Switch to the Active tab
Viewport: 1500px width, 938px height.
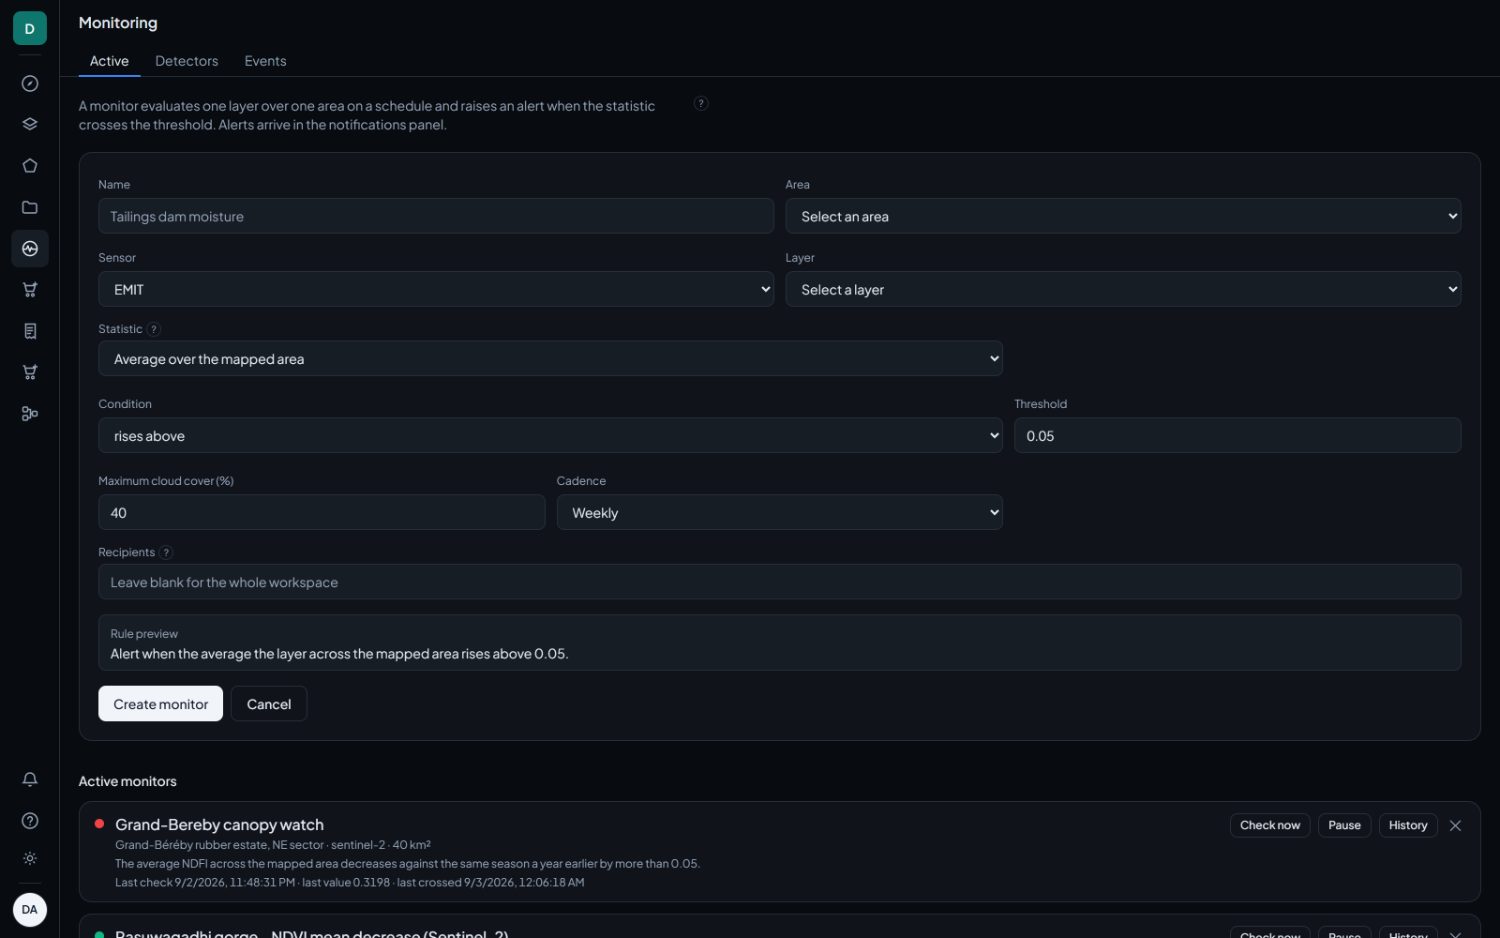point(109,61)
